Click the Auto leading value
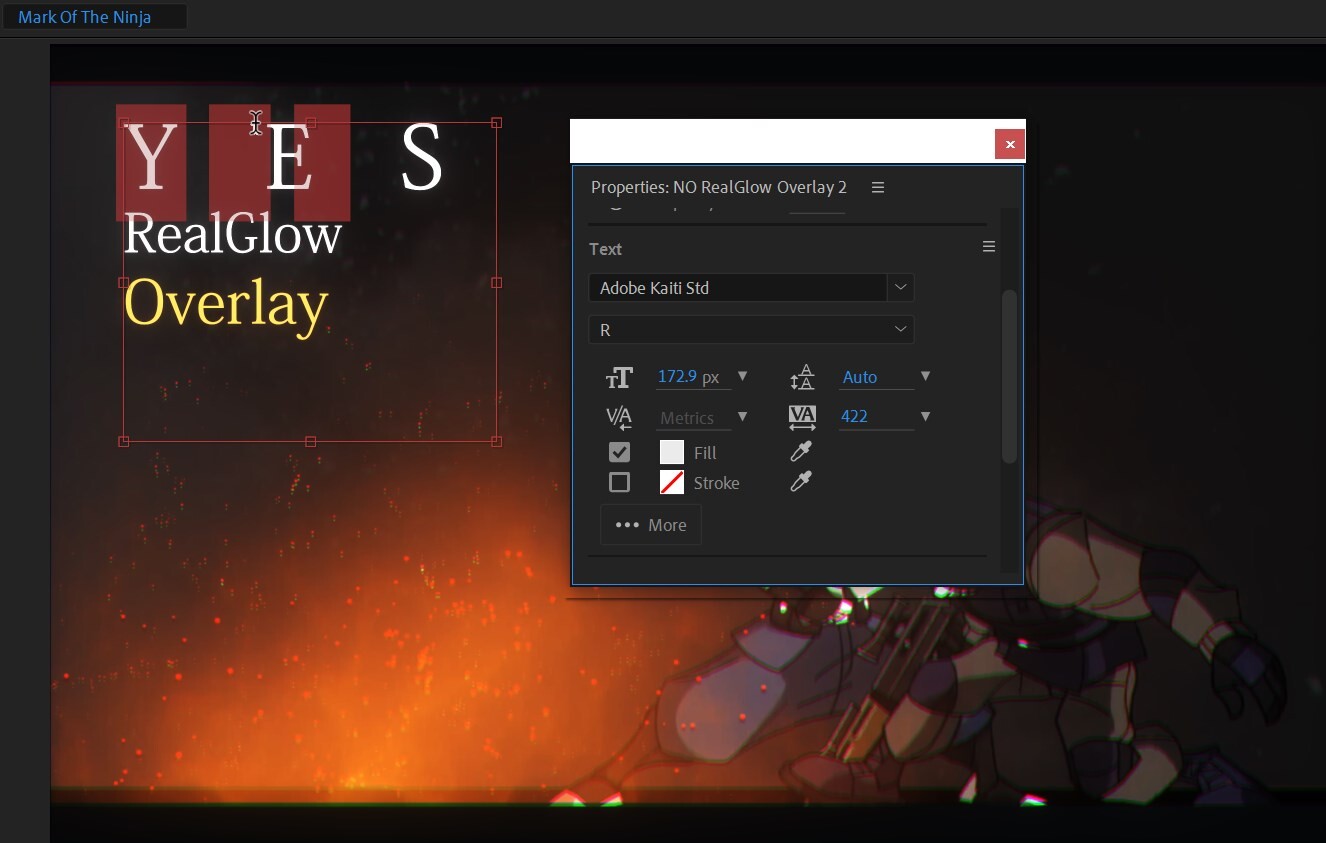The width and height of the screenshot is (1326, 843). click(x=860, y=377)
